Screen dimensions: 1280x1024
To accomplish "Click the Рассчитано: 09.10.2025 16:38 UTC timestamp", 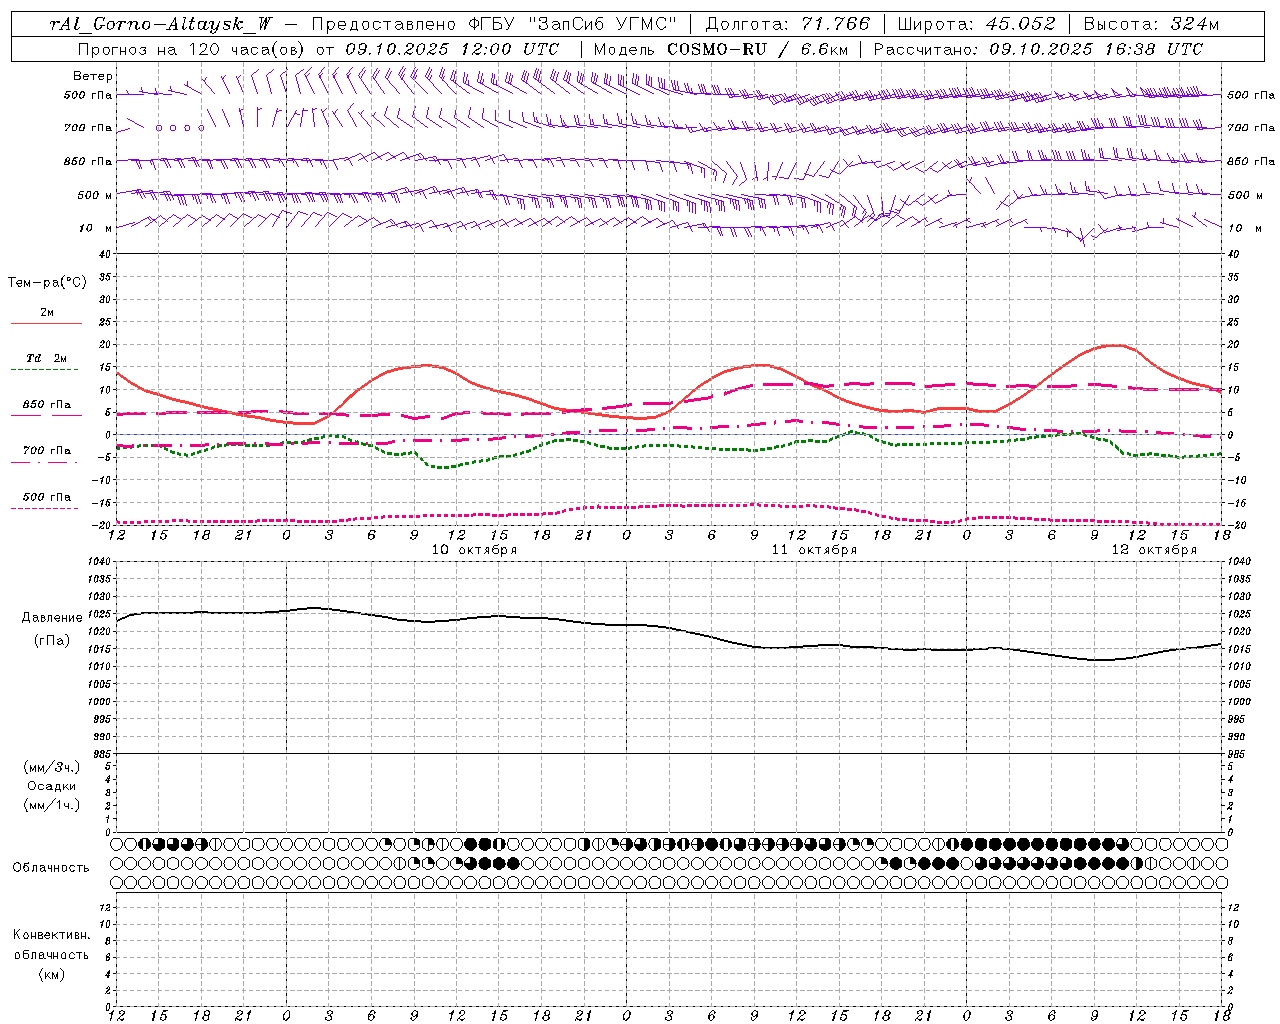I will point(1038,49).
